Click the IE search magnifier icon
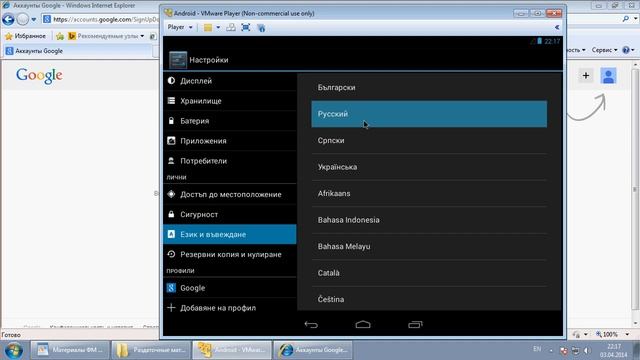Screen dimensions: 640x360 point(626,19)
